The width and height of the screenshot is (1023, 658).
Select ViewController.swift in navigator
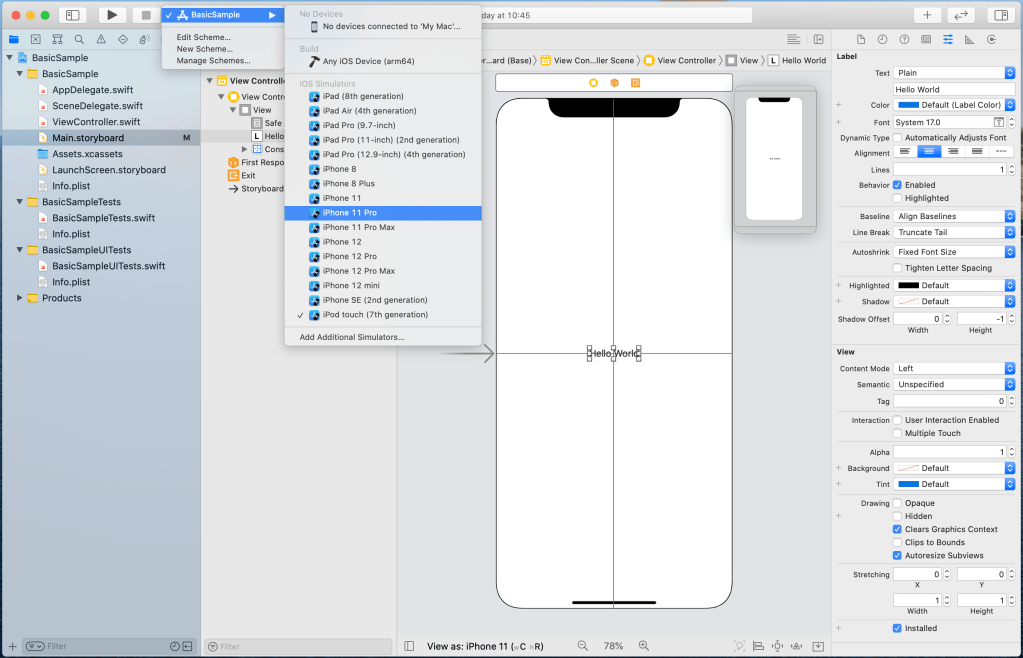[96, 122]
